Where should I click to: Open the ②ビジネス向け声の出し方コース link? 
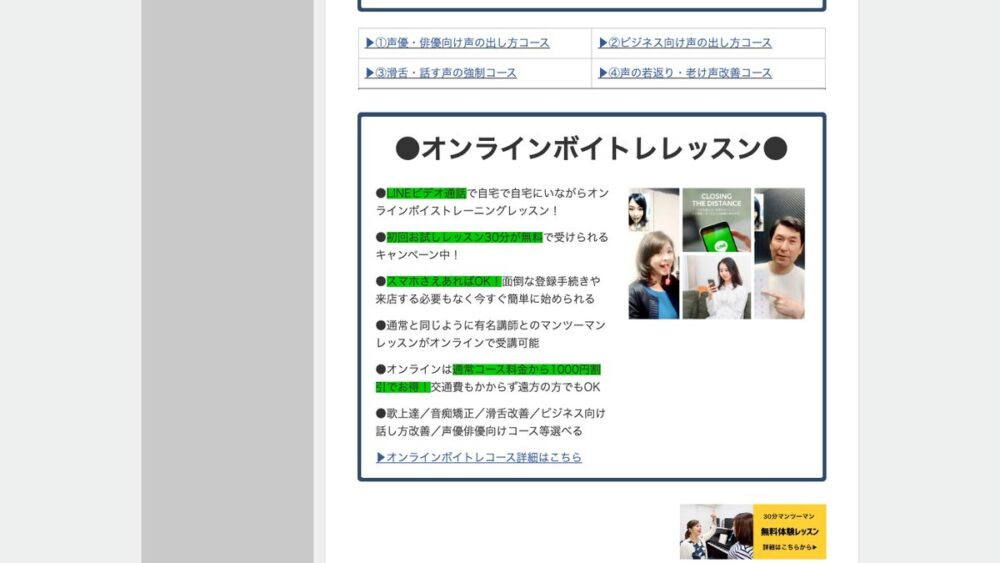685,43
